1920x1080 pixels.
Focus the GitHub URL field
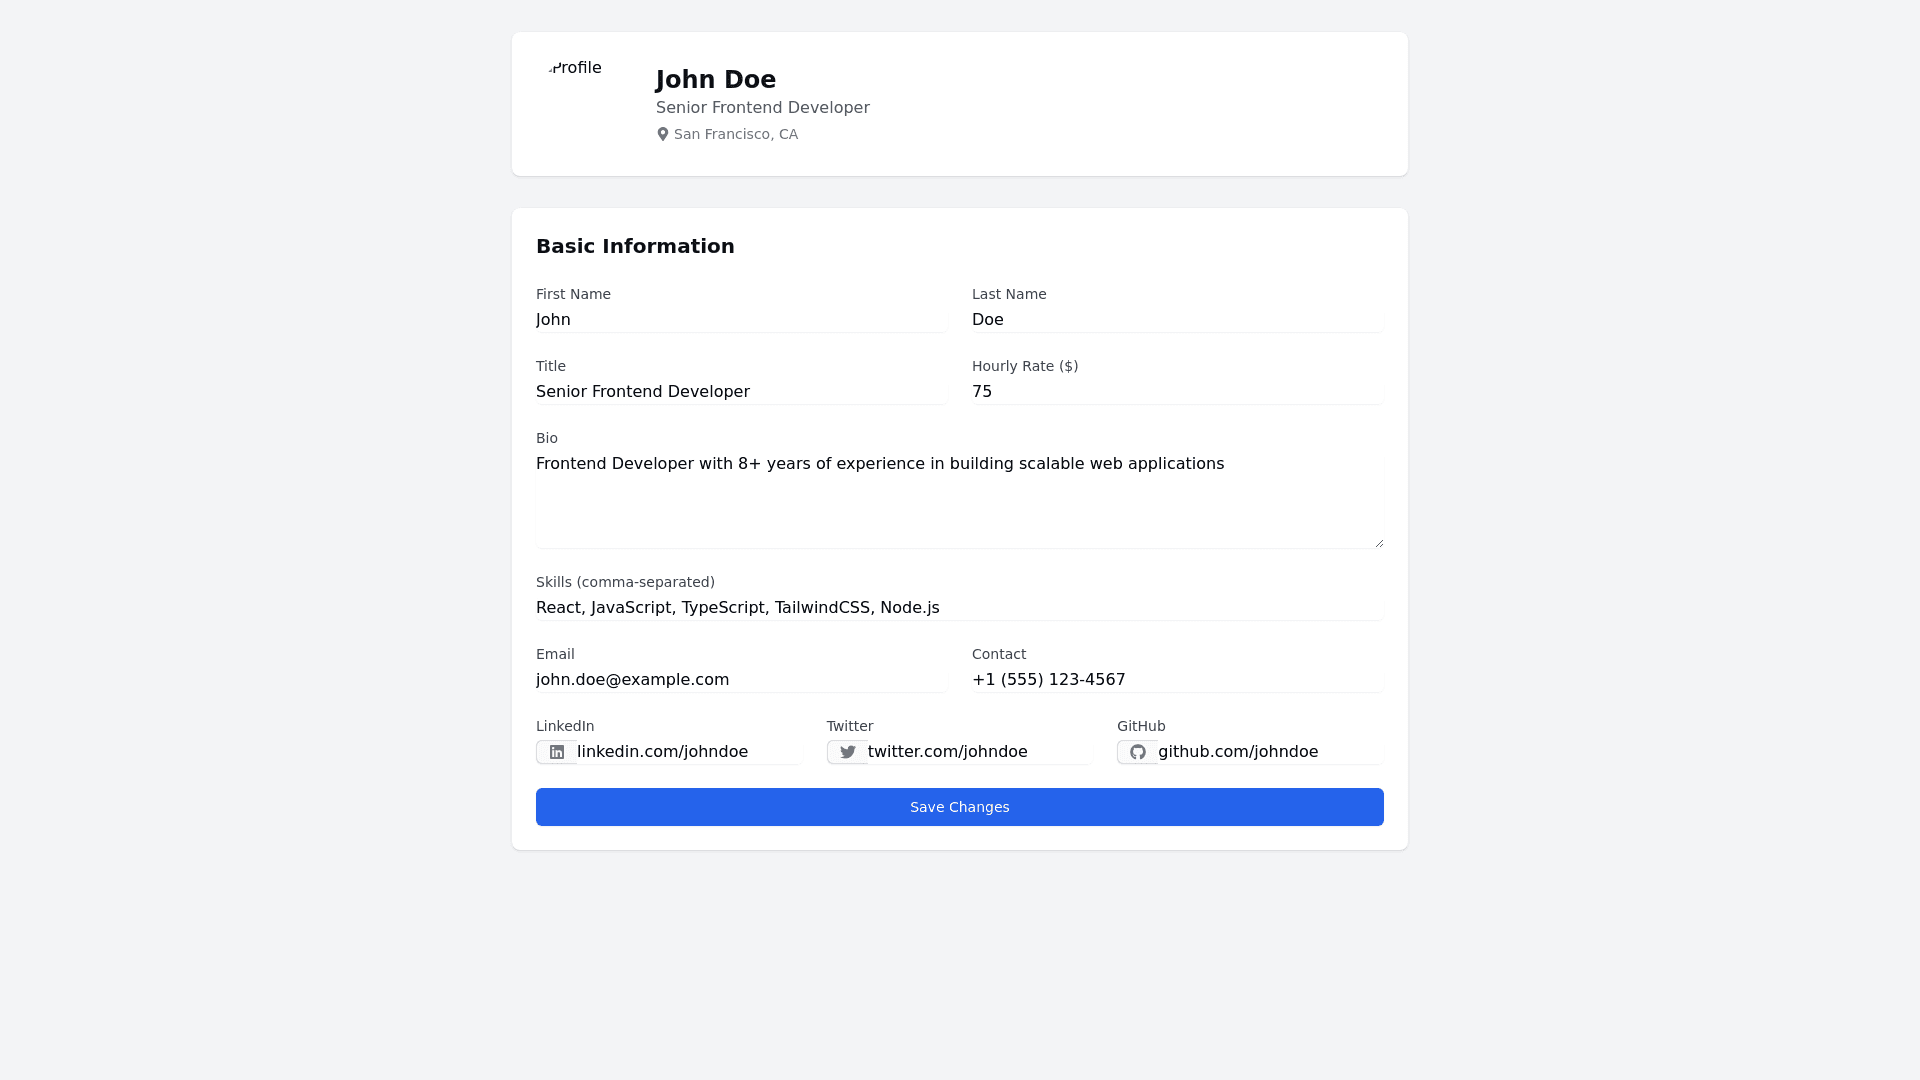(x=1268, y=752)
